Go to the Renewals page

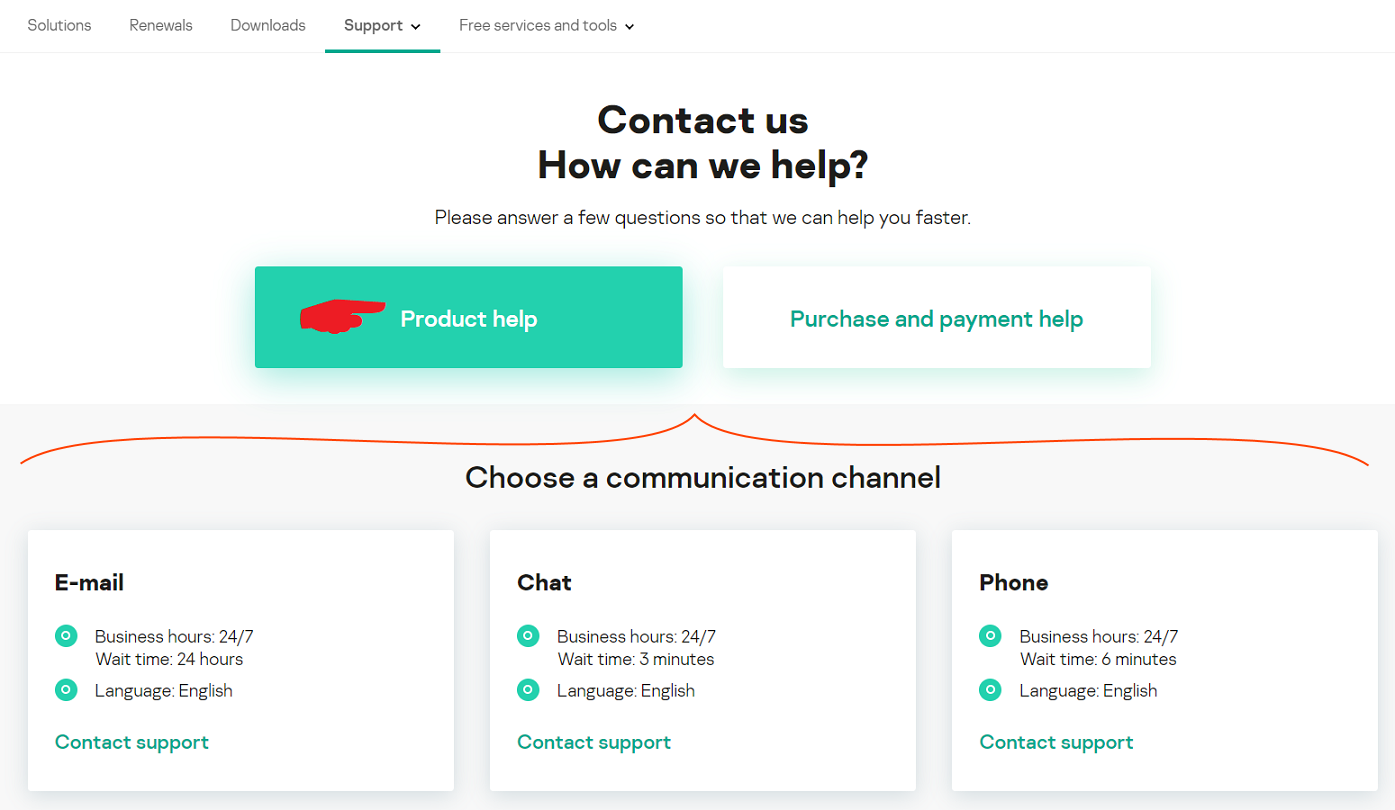click(x=161, y=25)
